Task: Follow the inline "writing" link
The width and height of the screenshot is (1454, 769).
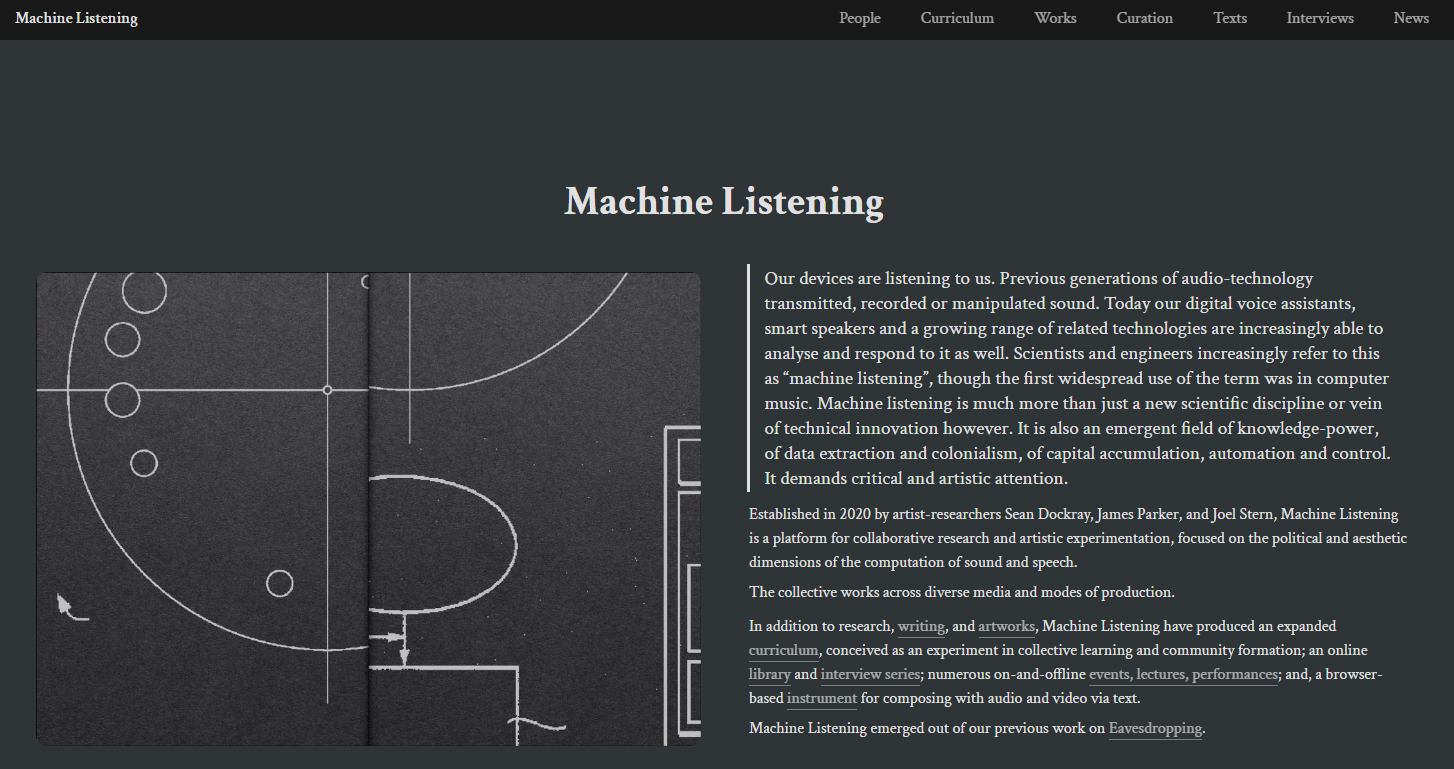Action: (920, 627)
